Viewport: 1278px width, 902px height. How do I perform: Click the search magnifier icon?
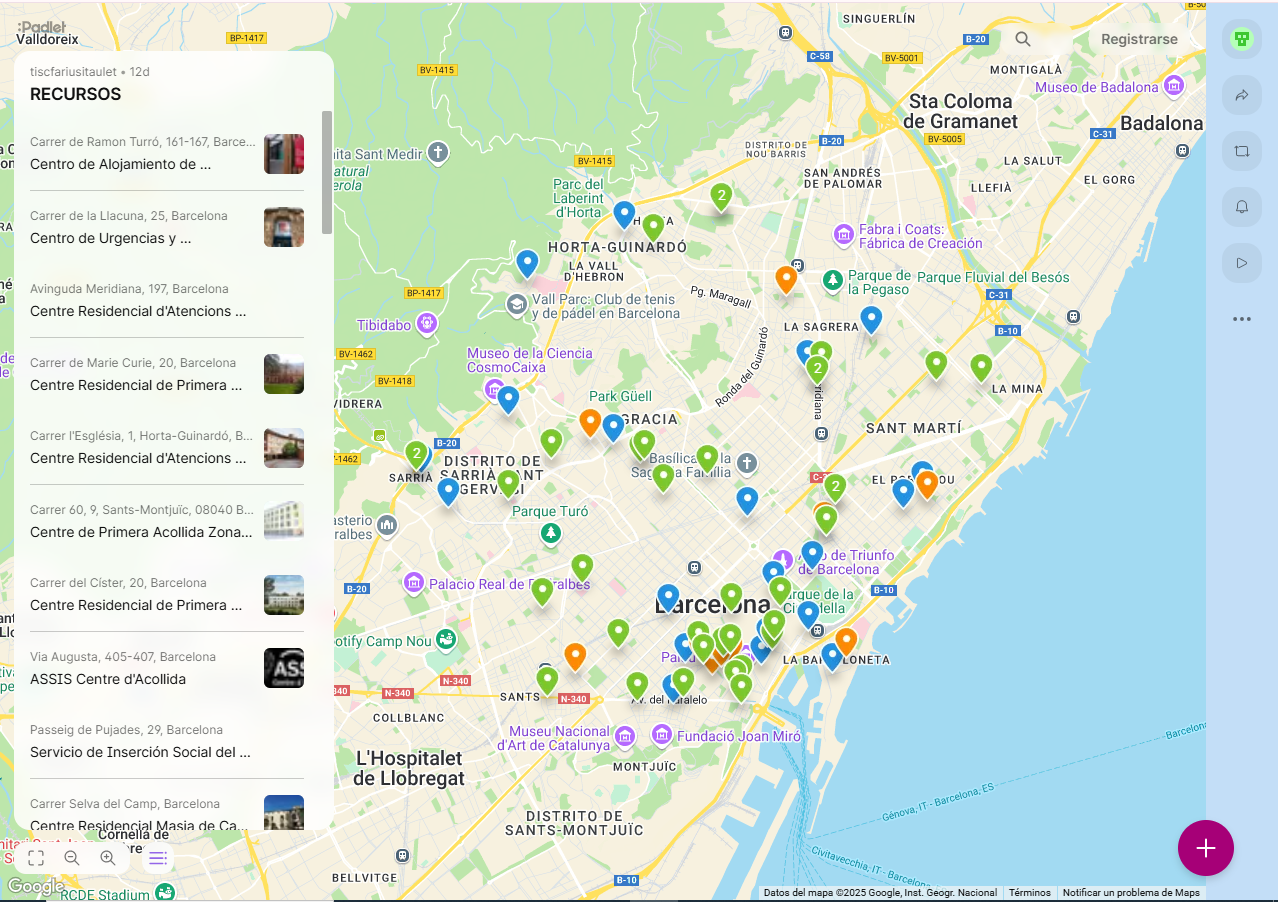(x=1022, y=39)
